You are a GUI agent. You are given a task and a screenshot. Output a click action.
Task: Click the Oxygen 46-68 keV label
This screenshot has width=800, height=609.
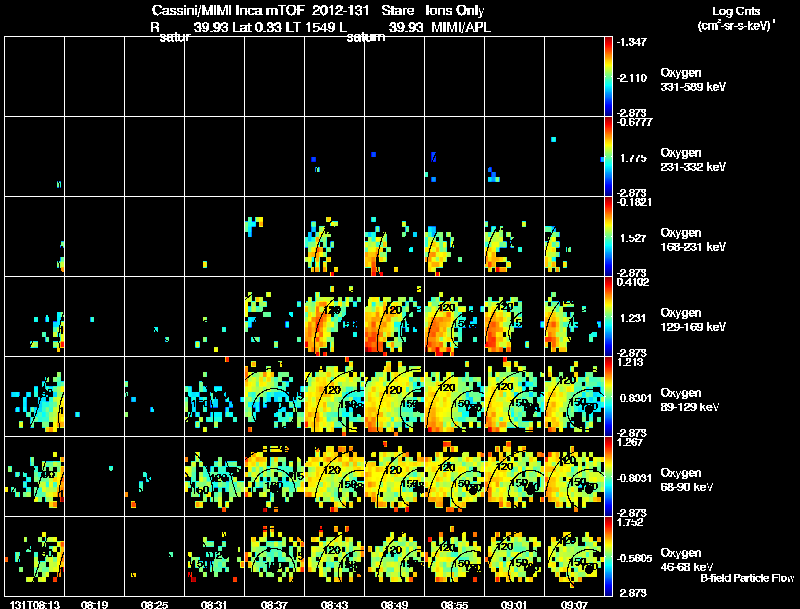point(687,560)
